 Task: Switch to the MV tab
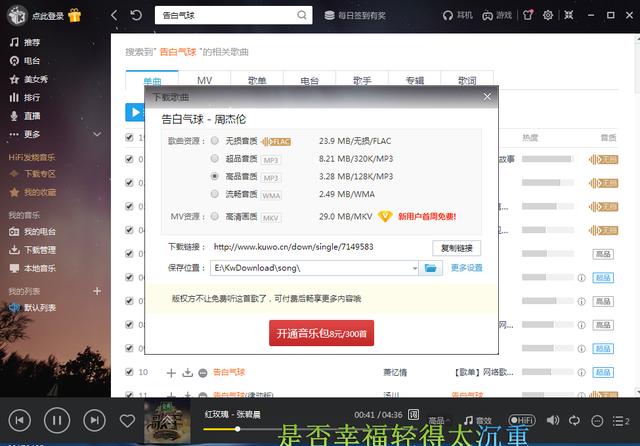click(204, 80)
